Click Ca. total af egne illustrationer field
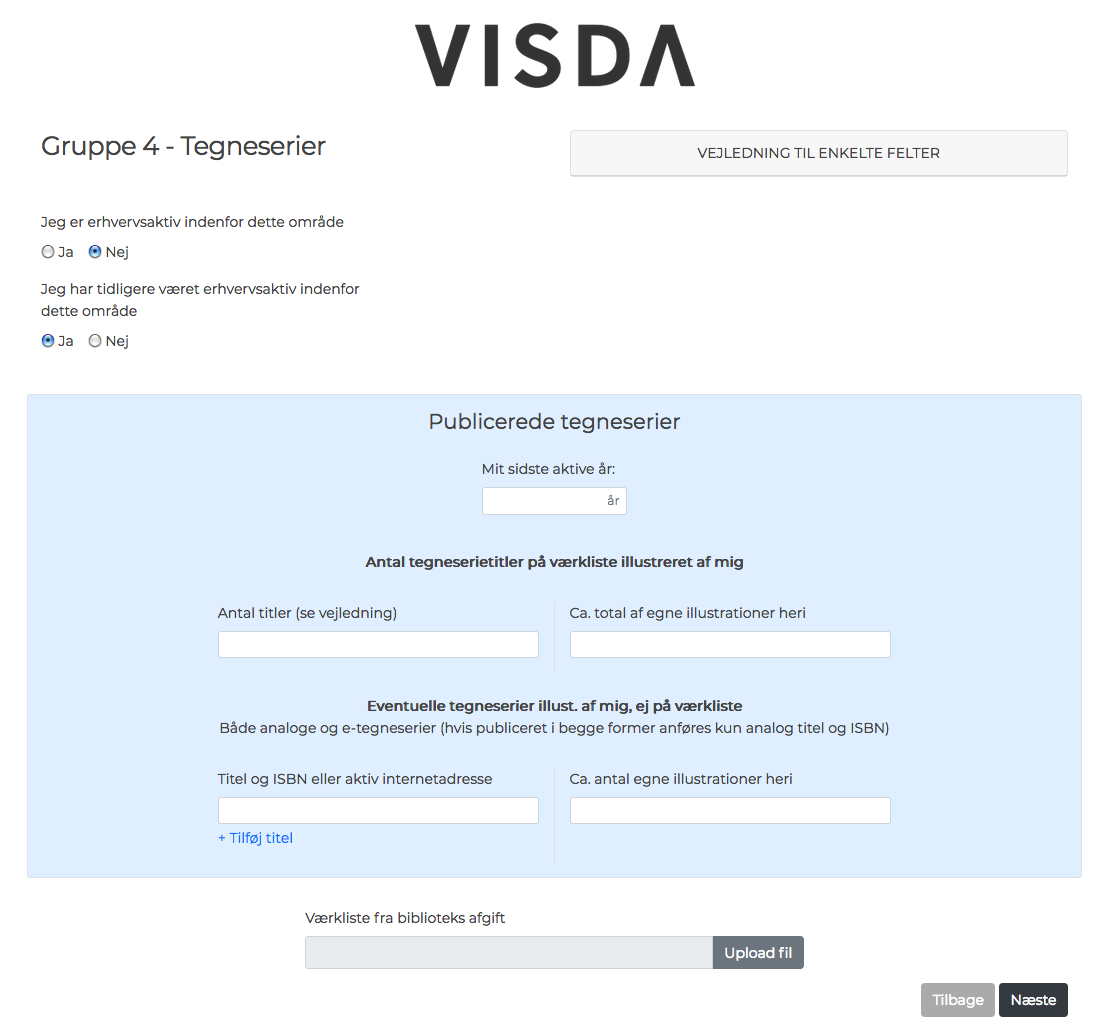 pyautogui.click(x=730, y=644)
